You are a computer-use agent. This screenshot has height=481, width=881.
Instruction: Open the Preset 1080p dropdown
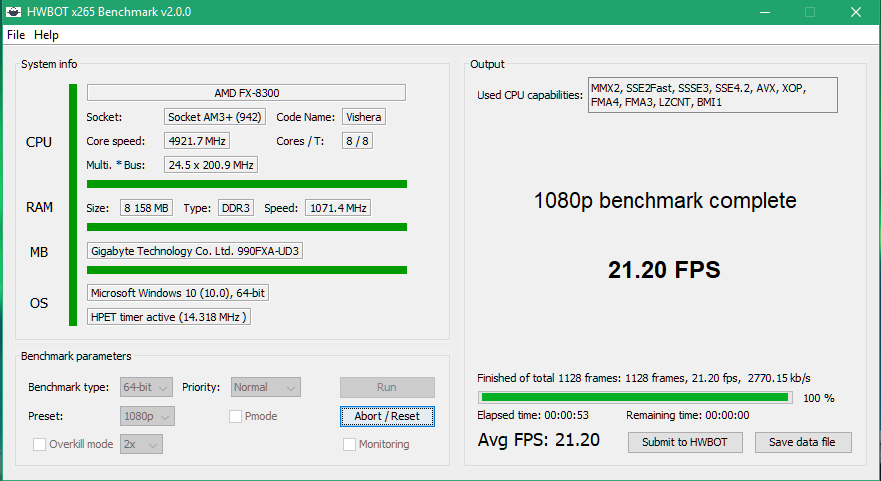147,416
